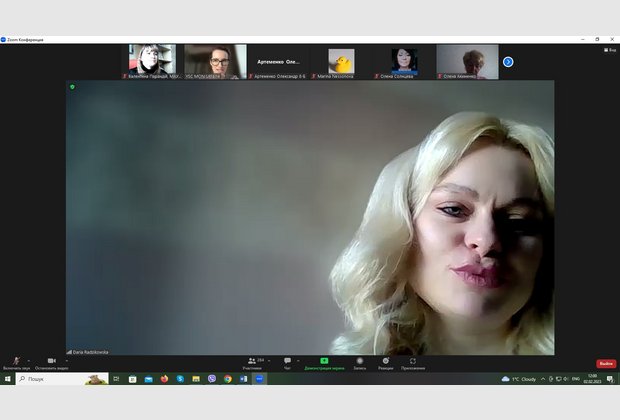
Task: Click the green Share Screen icon
Action: 324,361
